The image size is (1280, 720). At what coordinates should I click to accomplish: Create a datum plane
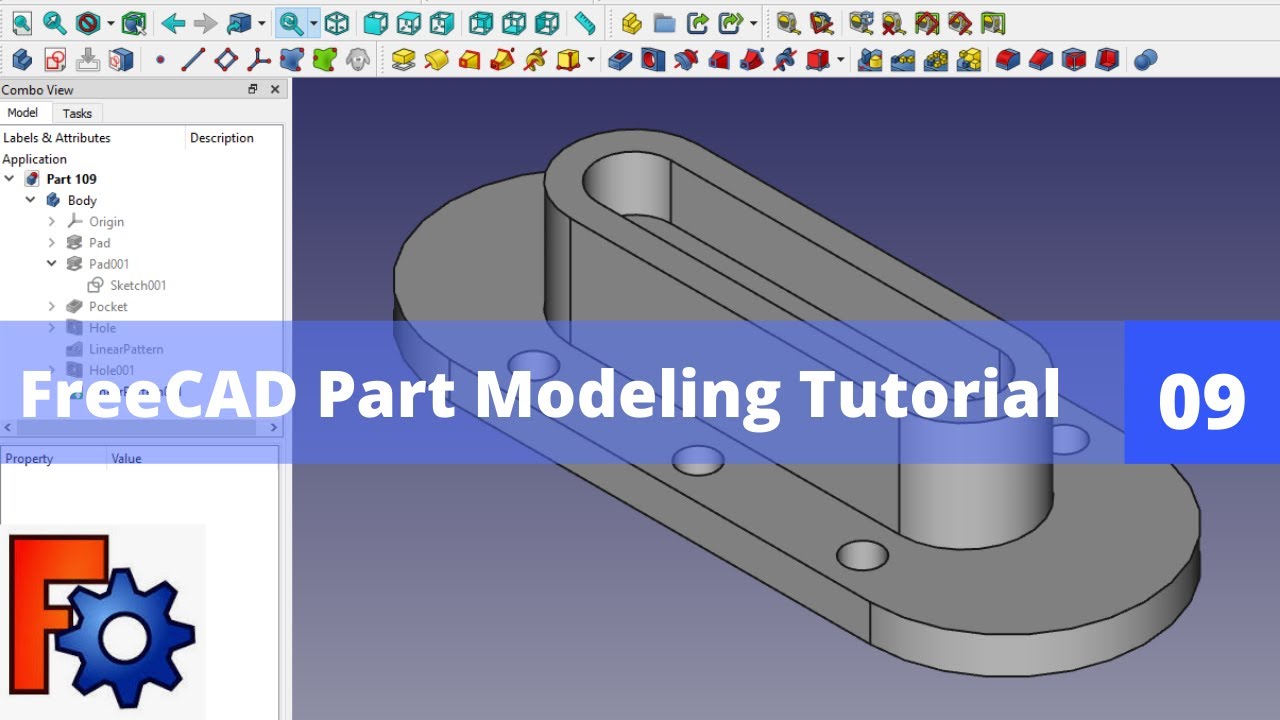(x=226, y=60)
